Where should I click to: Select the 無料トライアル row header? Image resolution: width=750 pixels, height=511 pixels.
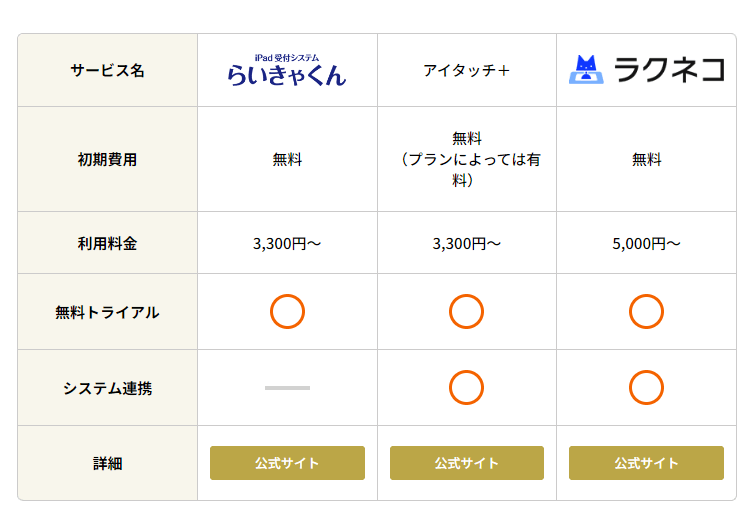tap(108, 312)
